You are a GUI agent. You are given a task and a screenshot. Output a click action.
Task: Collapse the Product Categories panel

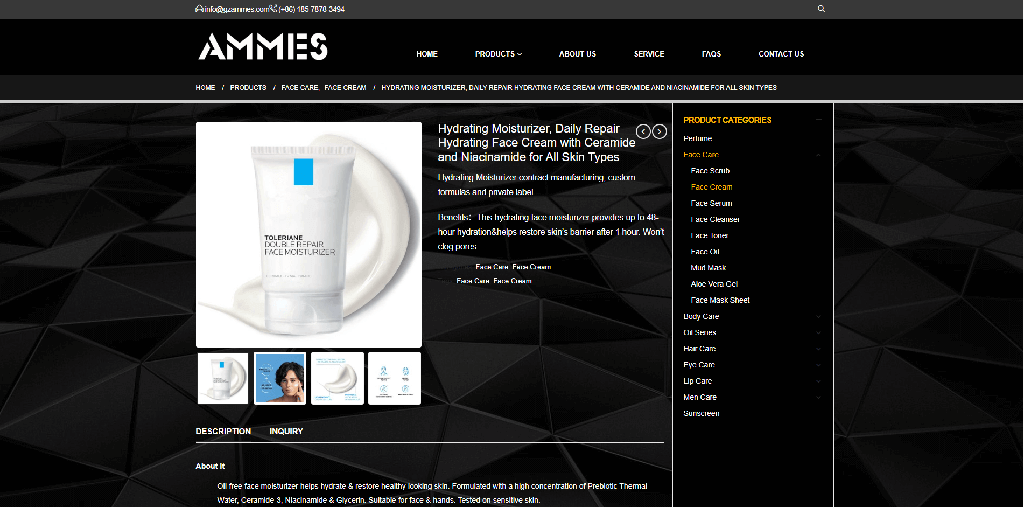click(x=818, y=120)
